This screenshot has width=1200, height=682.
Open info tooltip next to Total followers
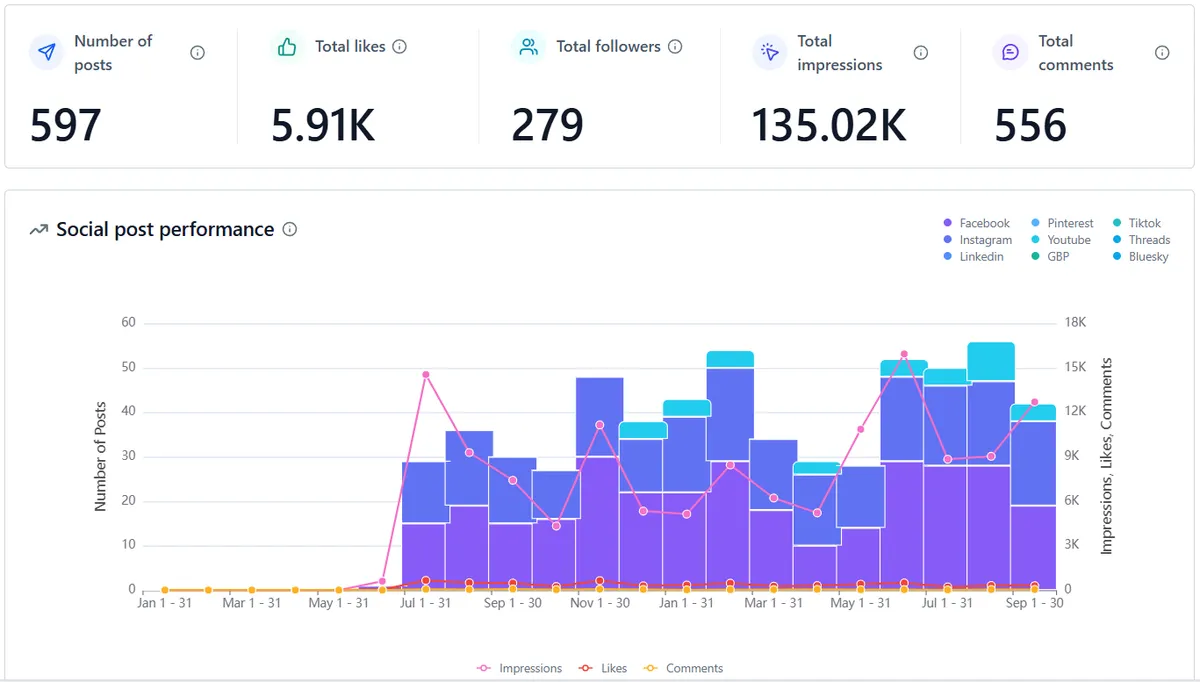[675, 47]
